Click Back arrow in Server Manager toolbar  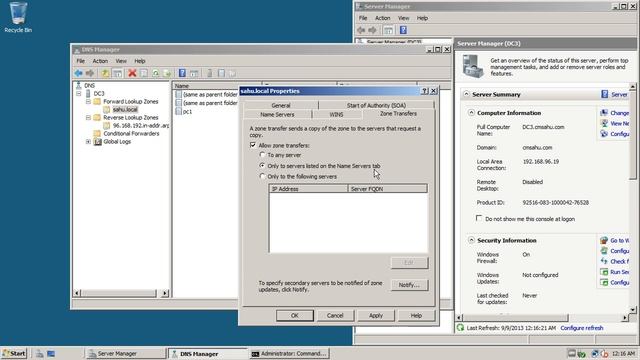(x=361, y=30)
